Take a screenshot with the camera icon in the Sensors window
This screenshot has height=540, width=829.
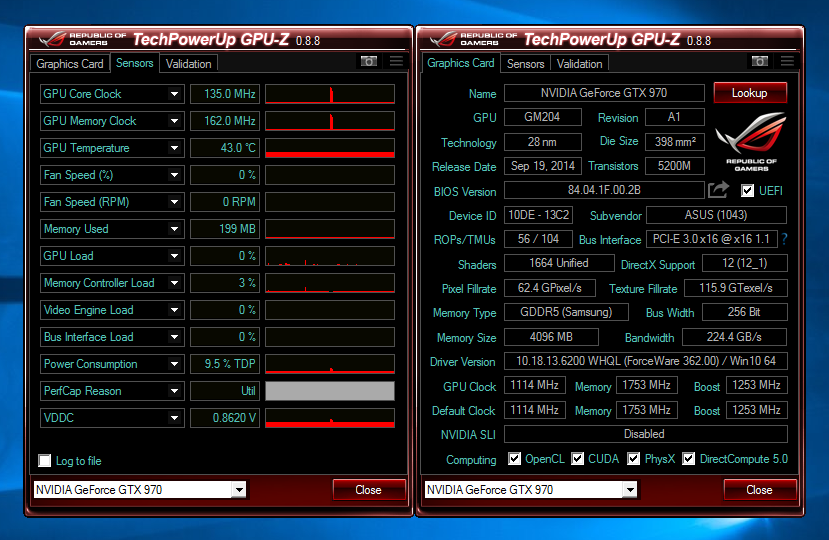pyautogui.click(x=369, y=61)
